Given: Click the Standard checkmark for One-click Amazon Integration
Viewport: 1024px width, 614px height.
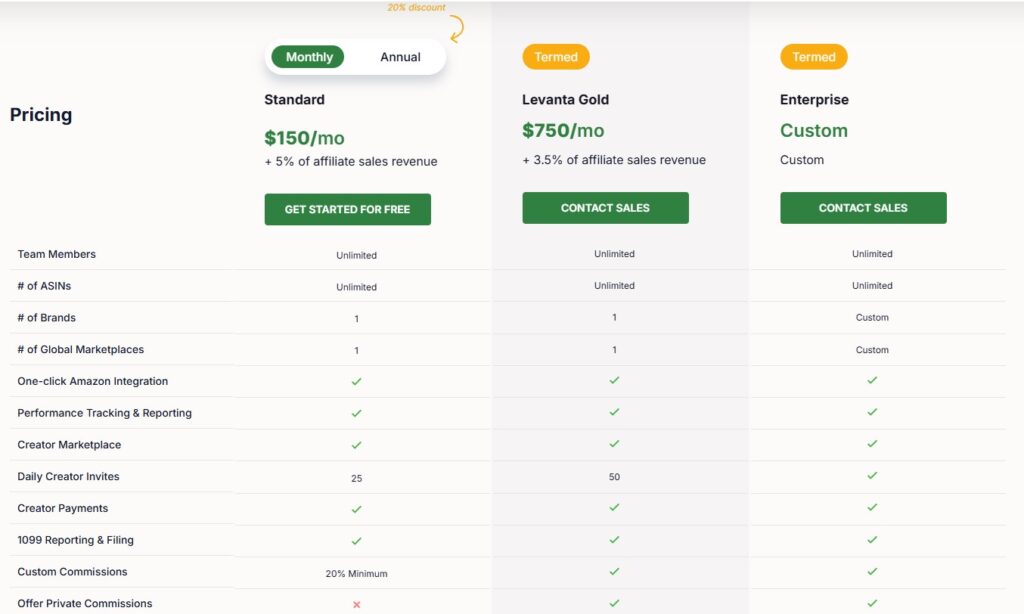Looking at the screenshot, I should click(x=357, y=381).
